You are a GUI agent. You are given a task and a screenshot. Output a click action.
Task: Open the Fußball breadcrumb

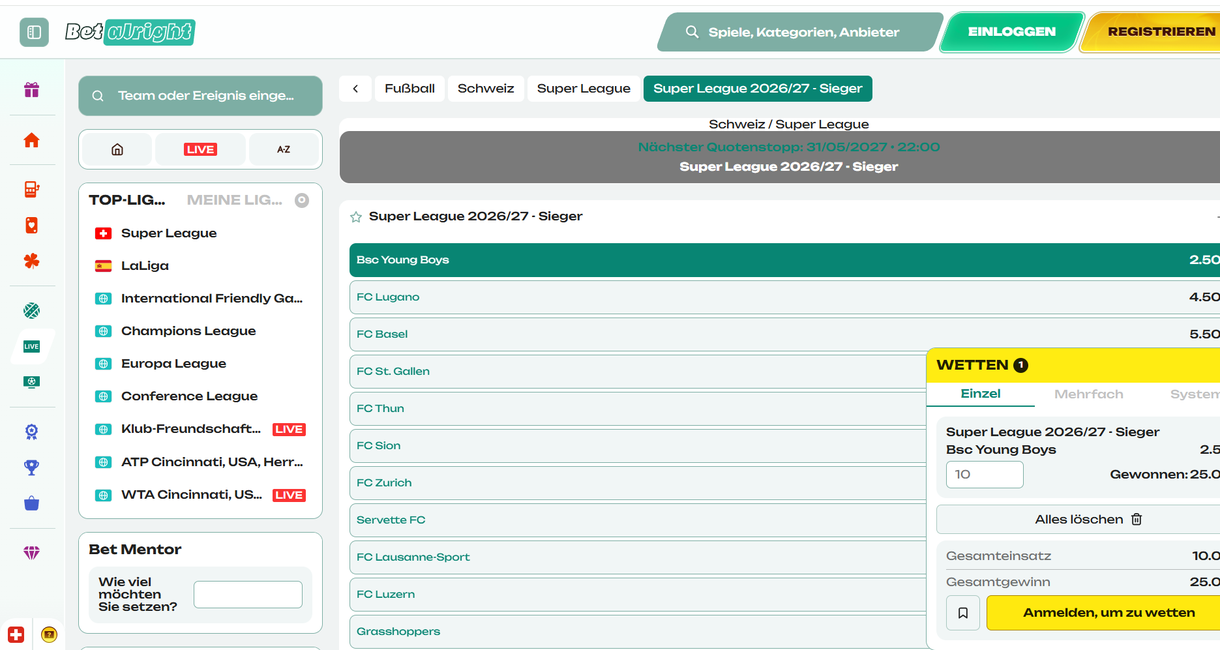pos(410,88)
